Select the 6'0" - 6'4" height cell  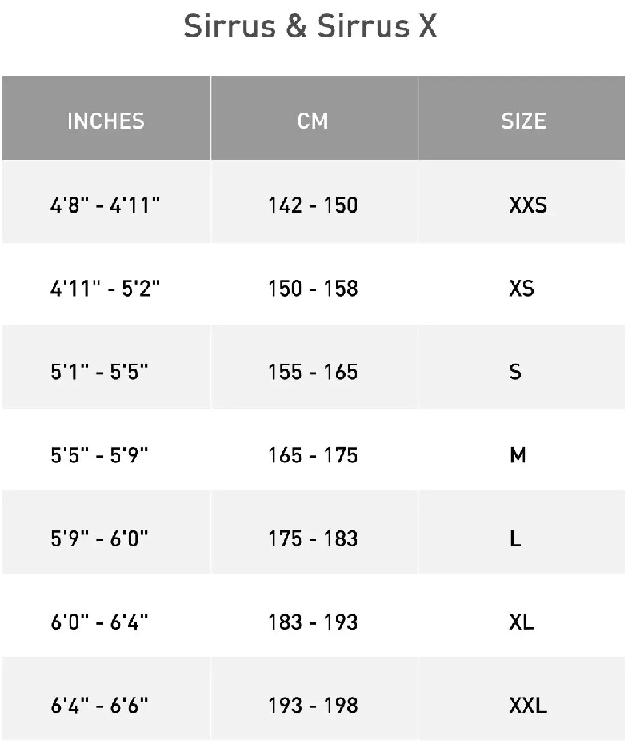tap(106, 617)
